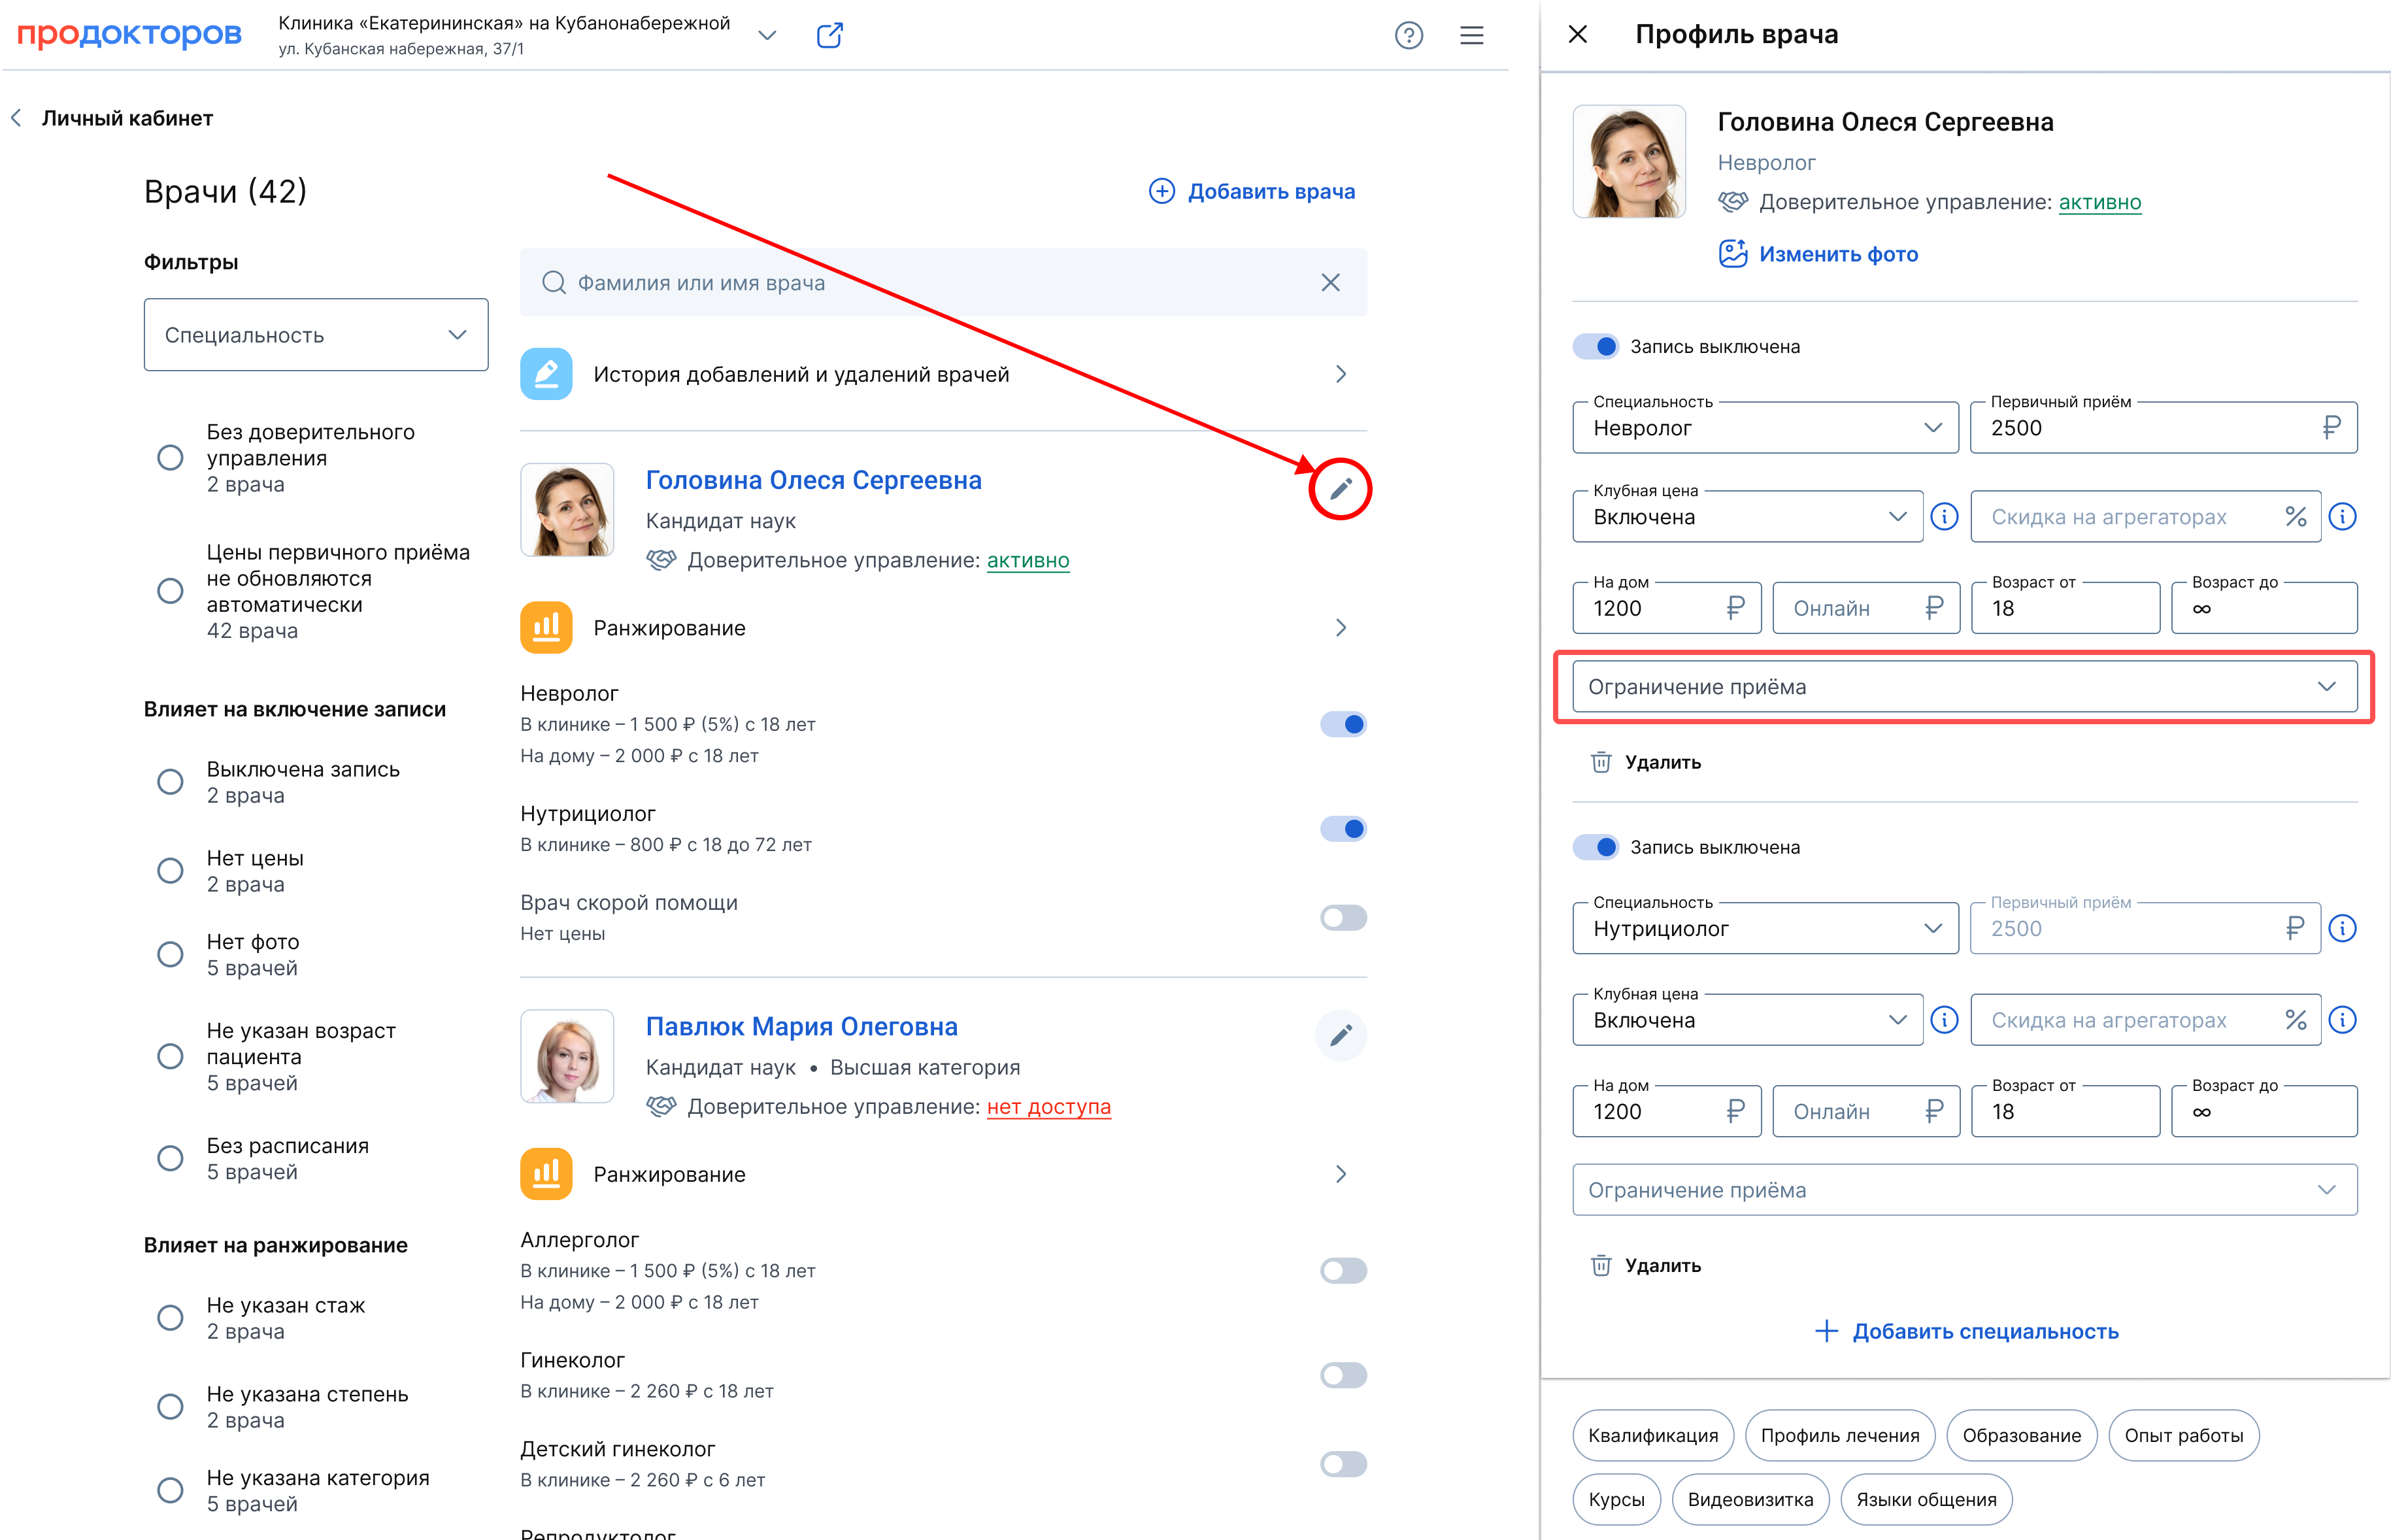Expand the clinic selector chevron in header

tap(767, 36)
